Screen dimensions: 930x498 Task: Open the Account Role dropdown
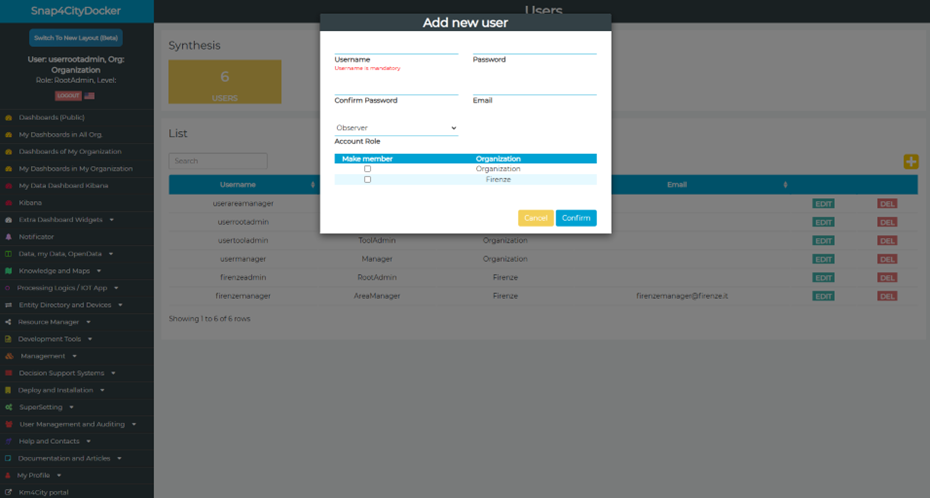pyautogui.click(x=396, y=128)
